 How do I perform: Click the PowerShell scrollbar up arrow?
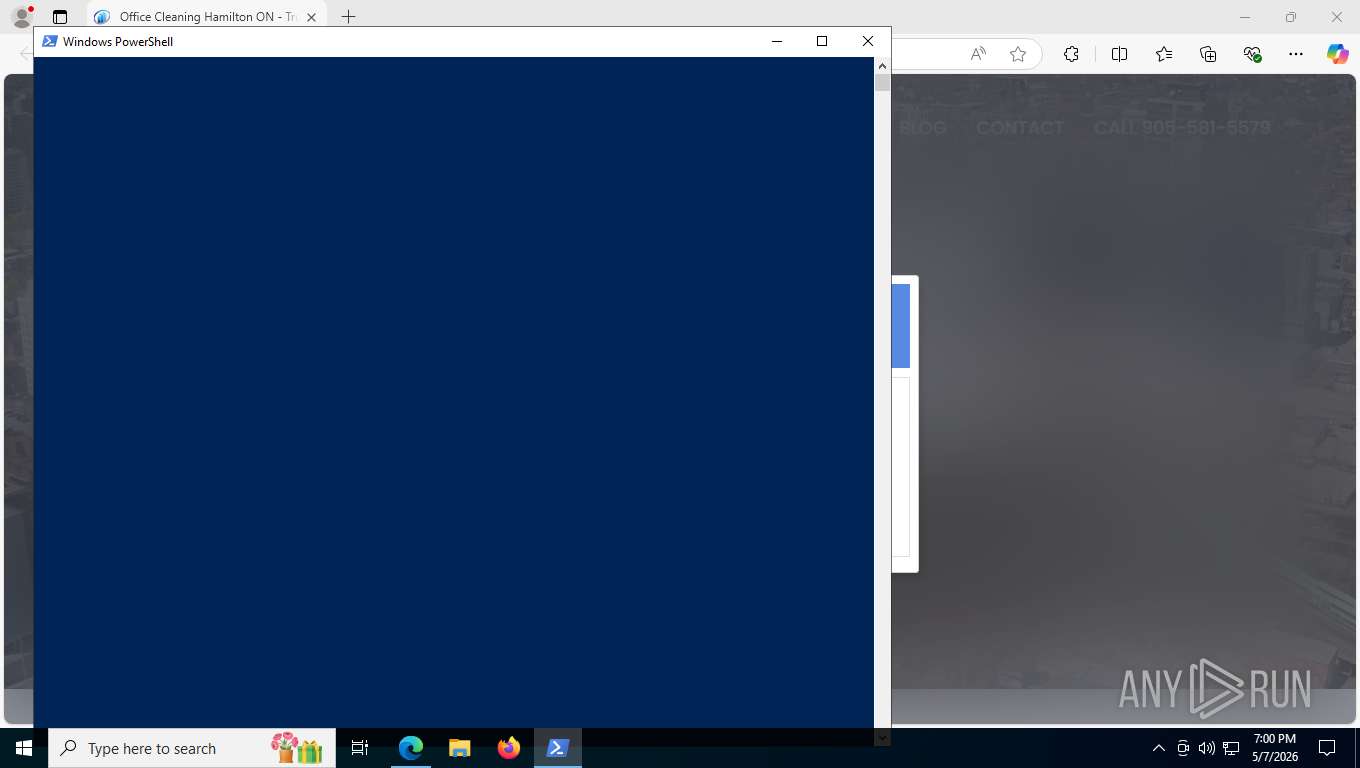(x=882, y=65)
